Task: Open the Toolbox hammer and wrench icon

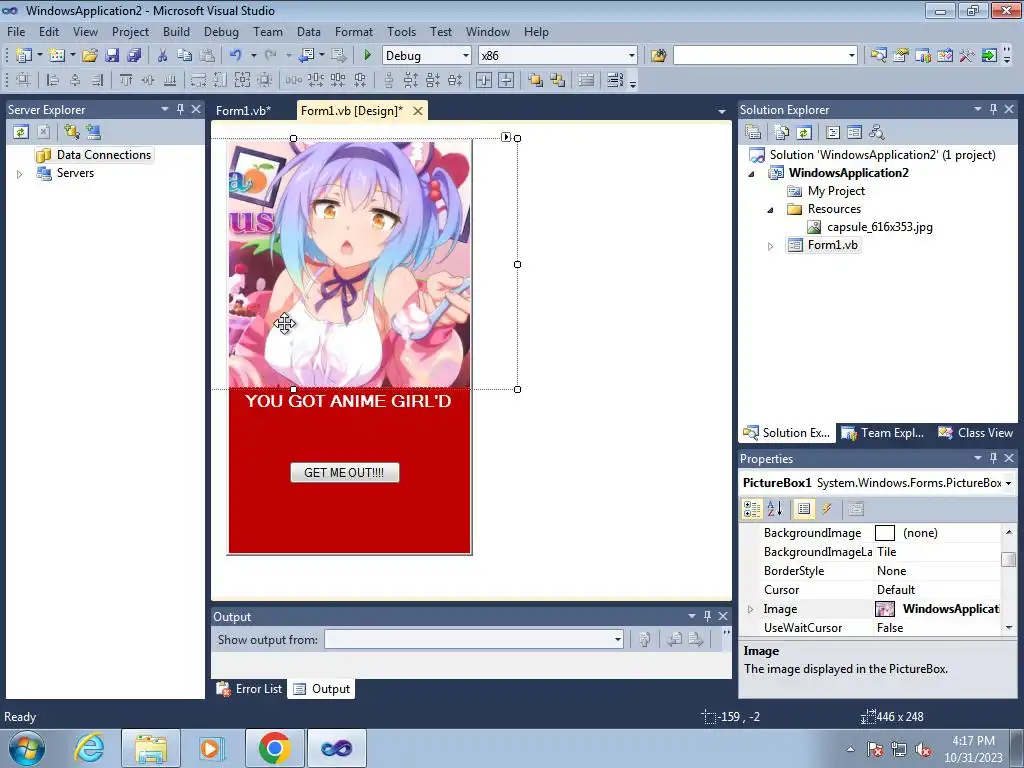Action: pyautogui.click(x=967, y=56)
